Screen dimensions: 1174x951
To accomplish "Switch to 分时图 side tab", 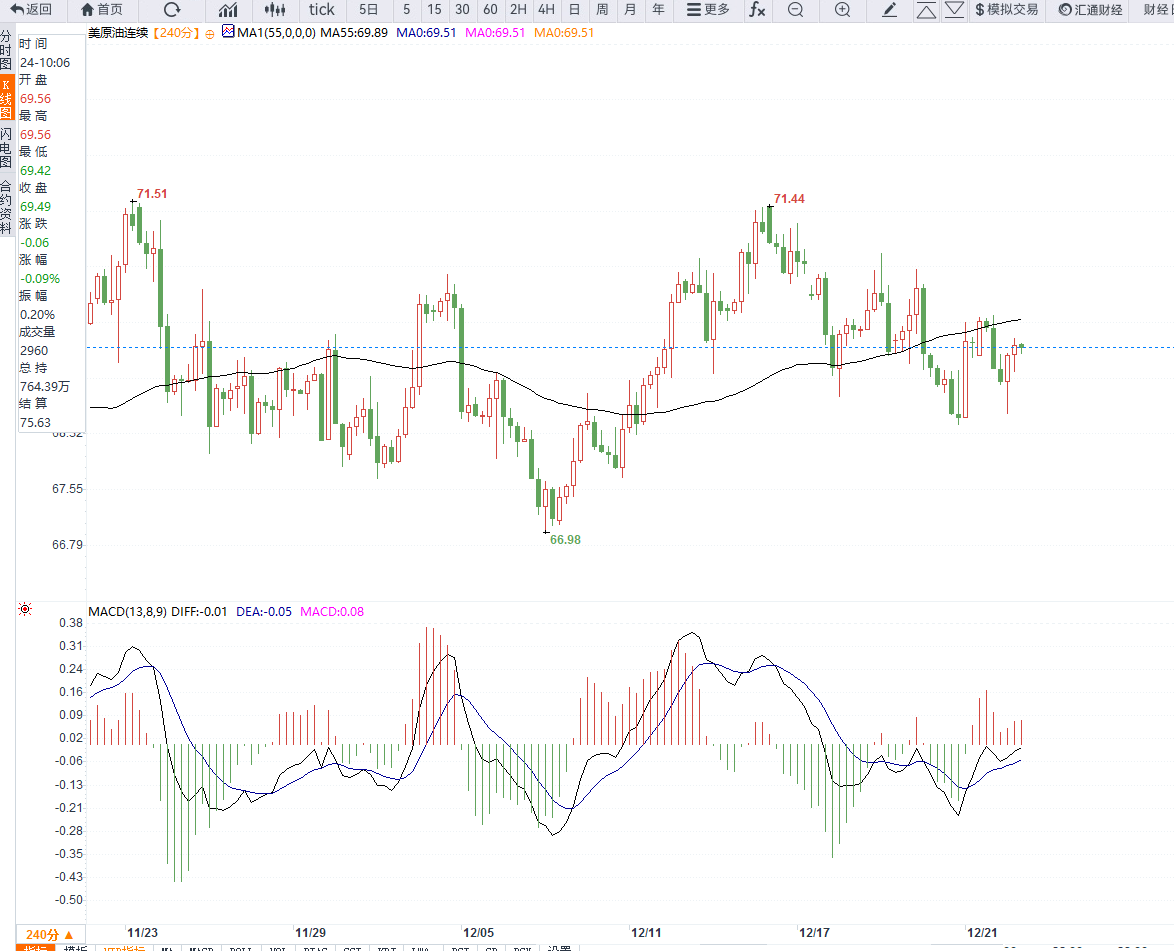I will pyautogui.click(x=6, y=51).
